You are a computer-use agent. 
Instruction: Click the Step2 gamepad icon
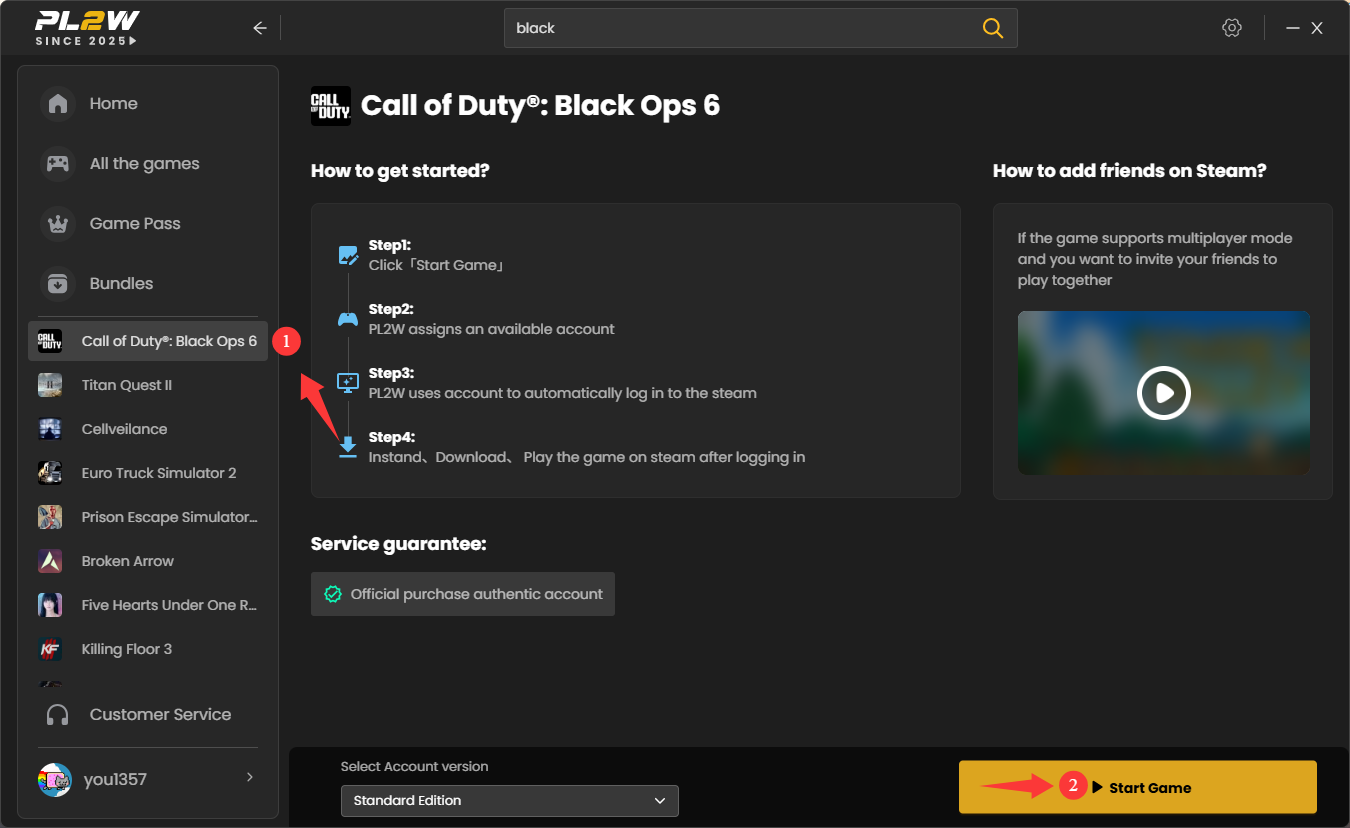[348, 319]
